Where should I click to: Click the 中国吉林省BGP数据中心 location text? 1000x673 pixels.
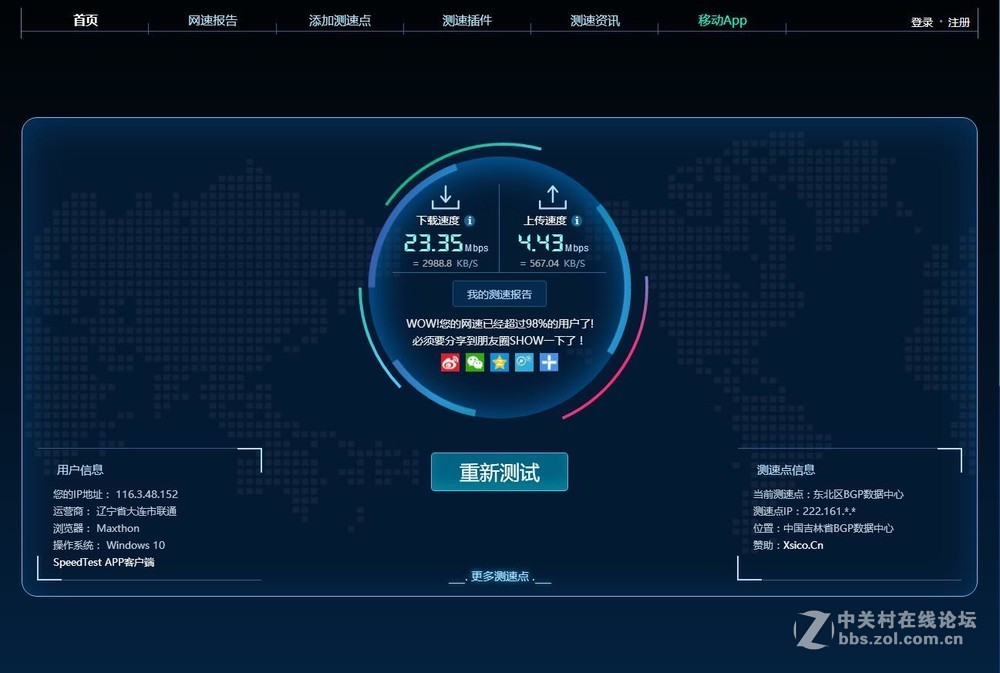[839, 528]
